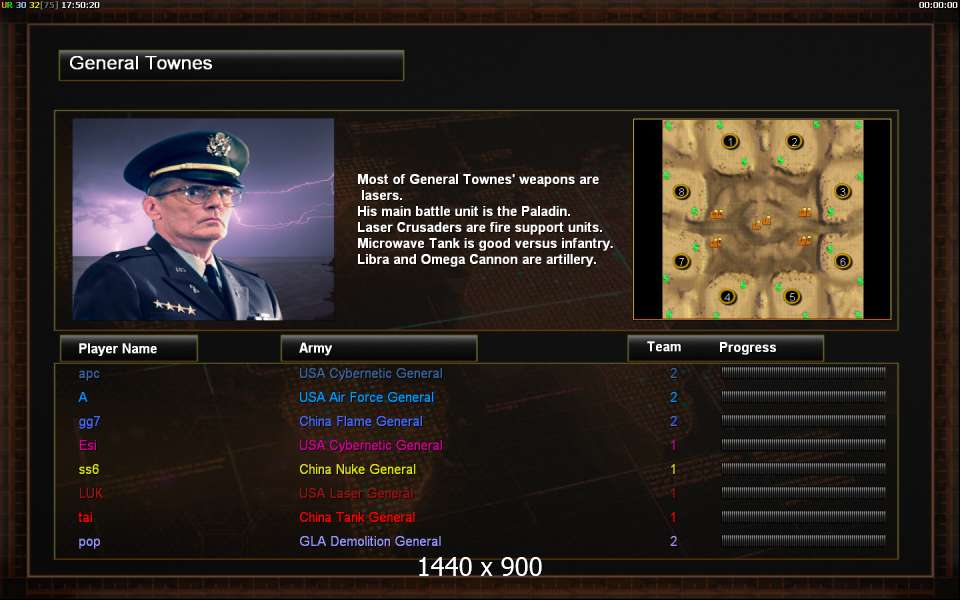Select the Player Name column header
This screenshot has height=600, width=960.
click(x=129, y=348)
